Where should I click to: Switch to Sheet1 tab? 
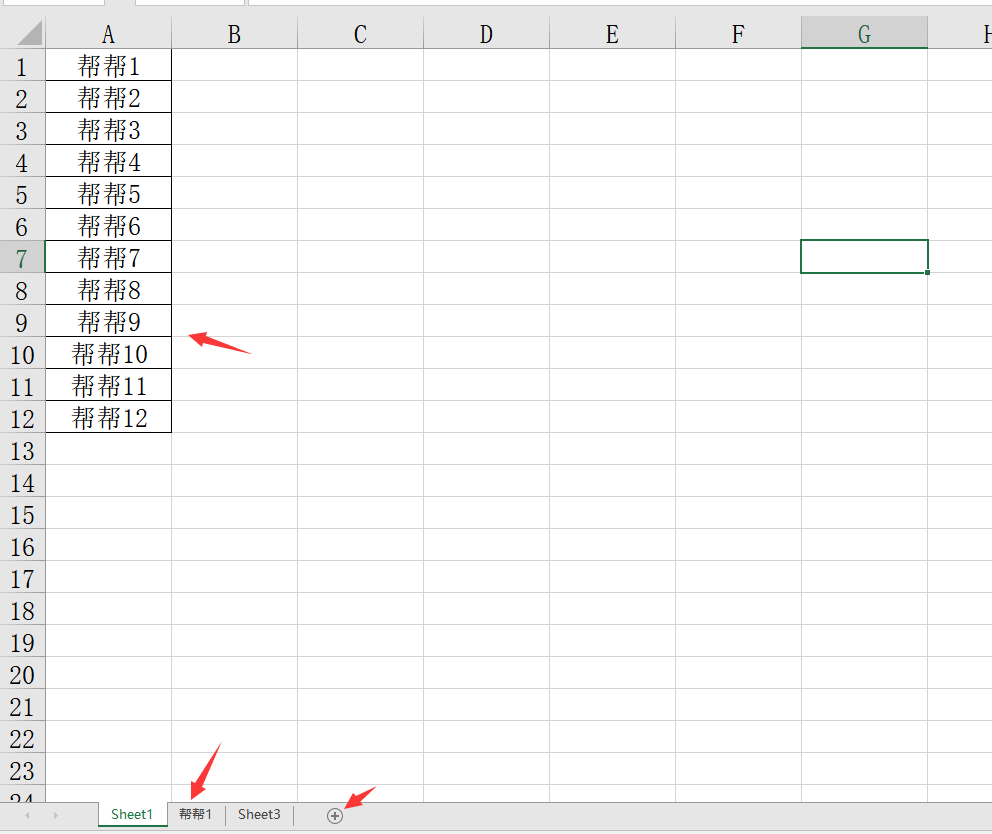tap(132, 814)
